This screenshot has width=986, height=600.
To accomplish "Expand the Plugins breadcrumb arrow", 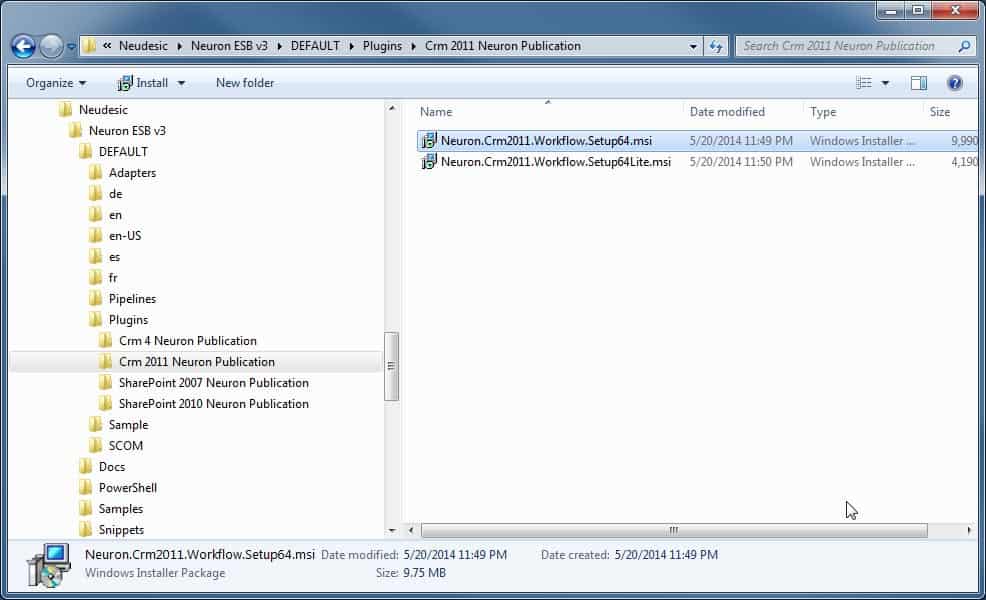I will (x=414, y=46).
